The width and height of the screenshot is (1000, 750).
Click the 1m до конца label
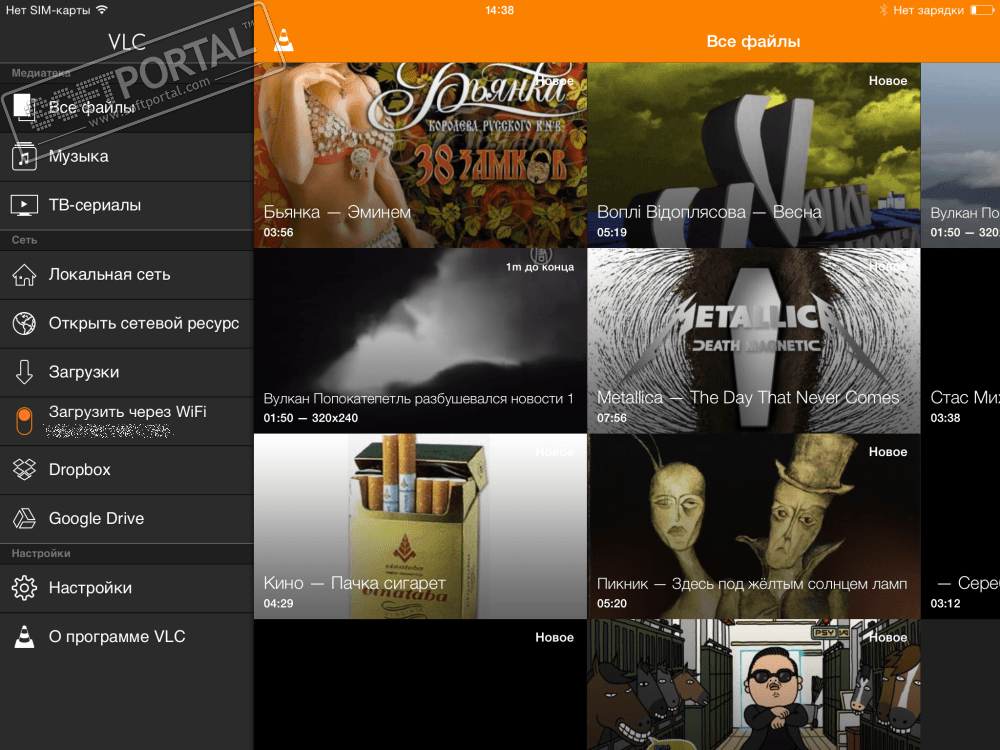coord(540,267)
